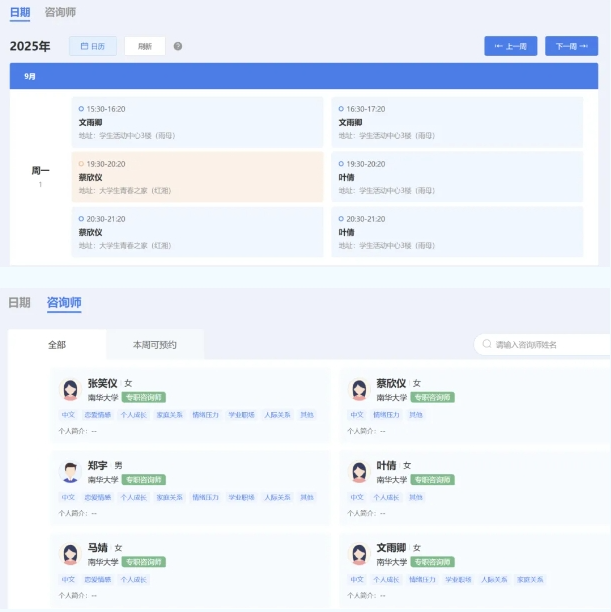Open the 日历 calendar button

93,46
